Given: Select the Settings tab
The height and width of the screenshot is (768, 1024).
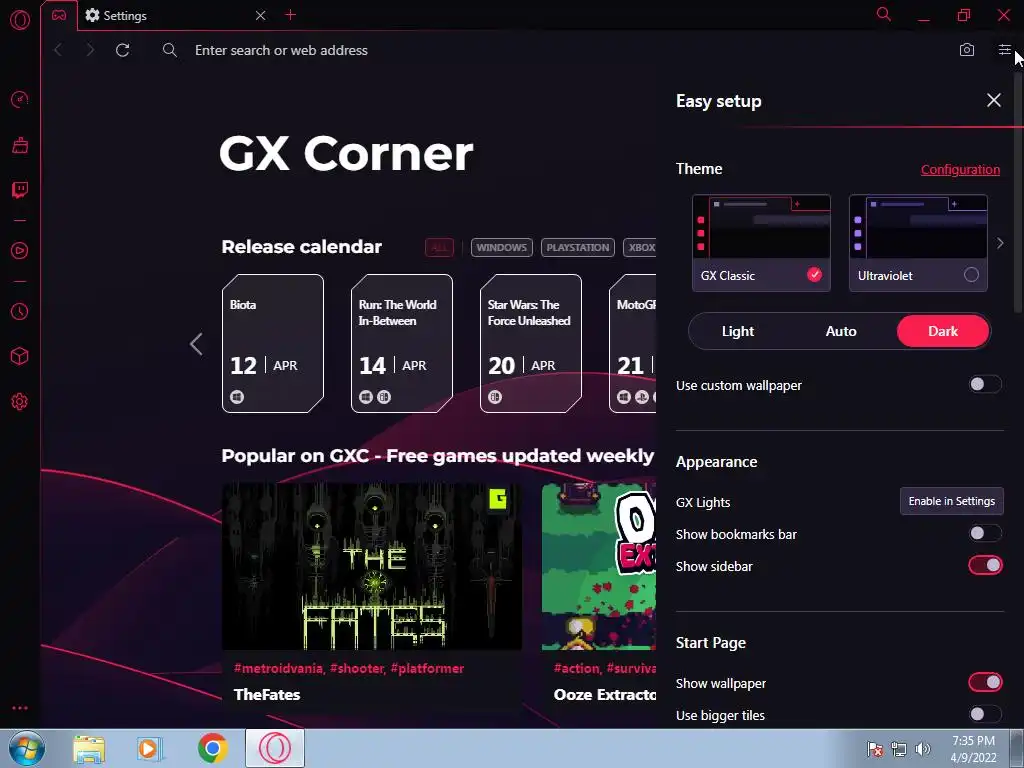Looking at the screenshot, I should 170,16.
